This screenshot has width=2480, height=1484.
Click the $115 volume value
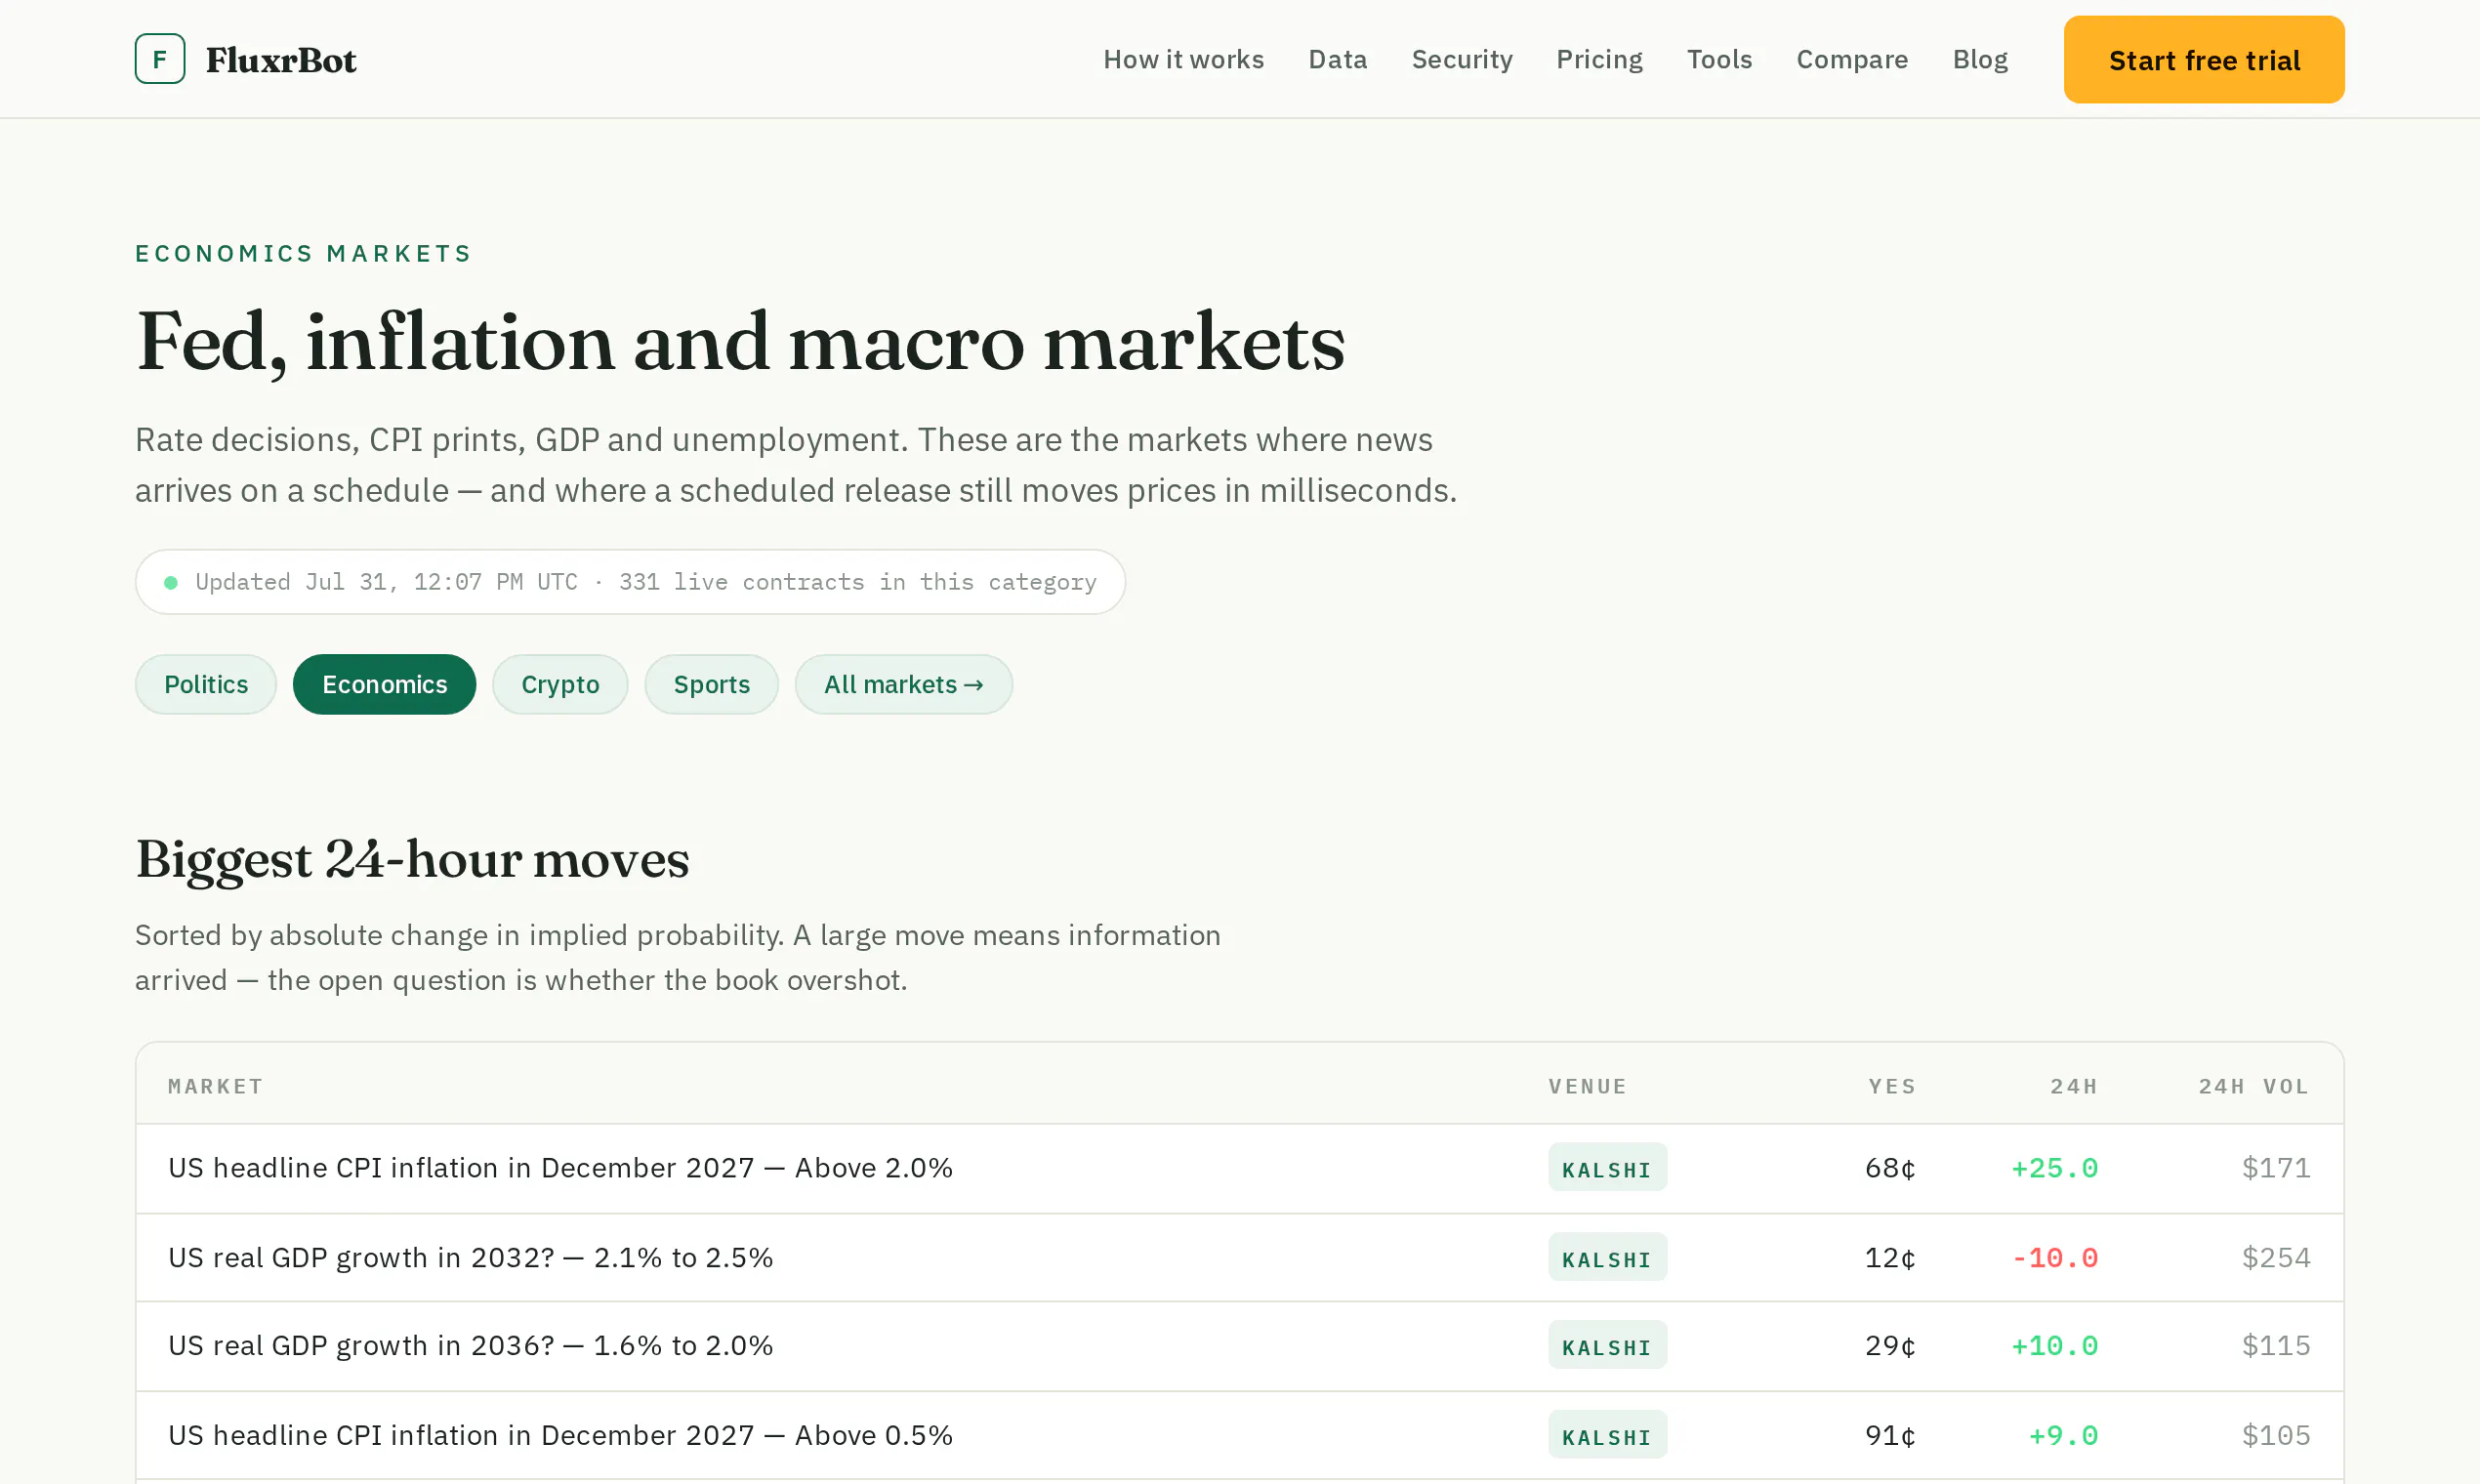tap(2276, 1346)
